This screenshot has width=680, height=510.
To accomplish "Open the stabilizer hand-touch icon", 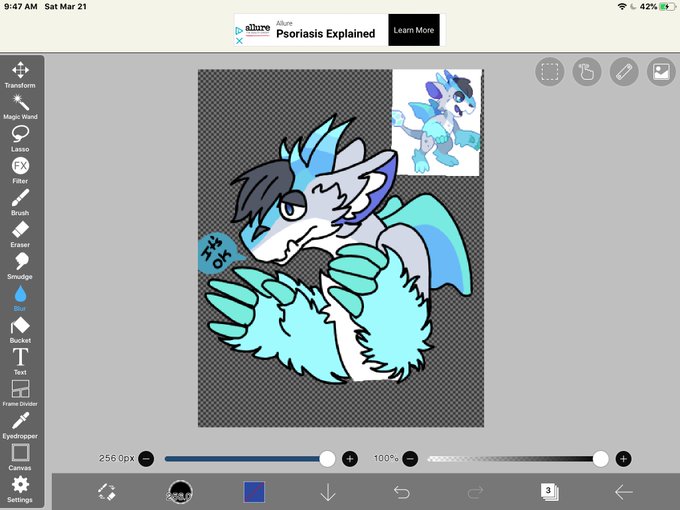I will (x=587, y=72).
